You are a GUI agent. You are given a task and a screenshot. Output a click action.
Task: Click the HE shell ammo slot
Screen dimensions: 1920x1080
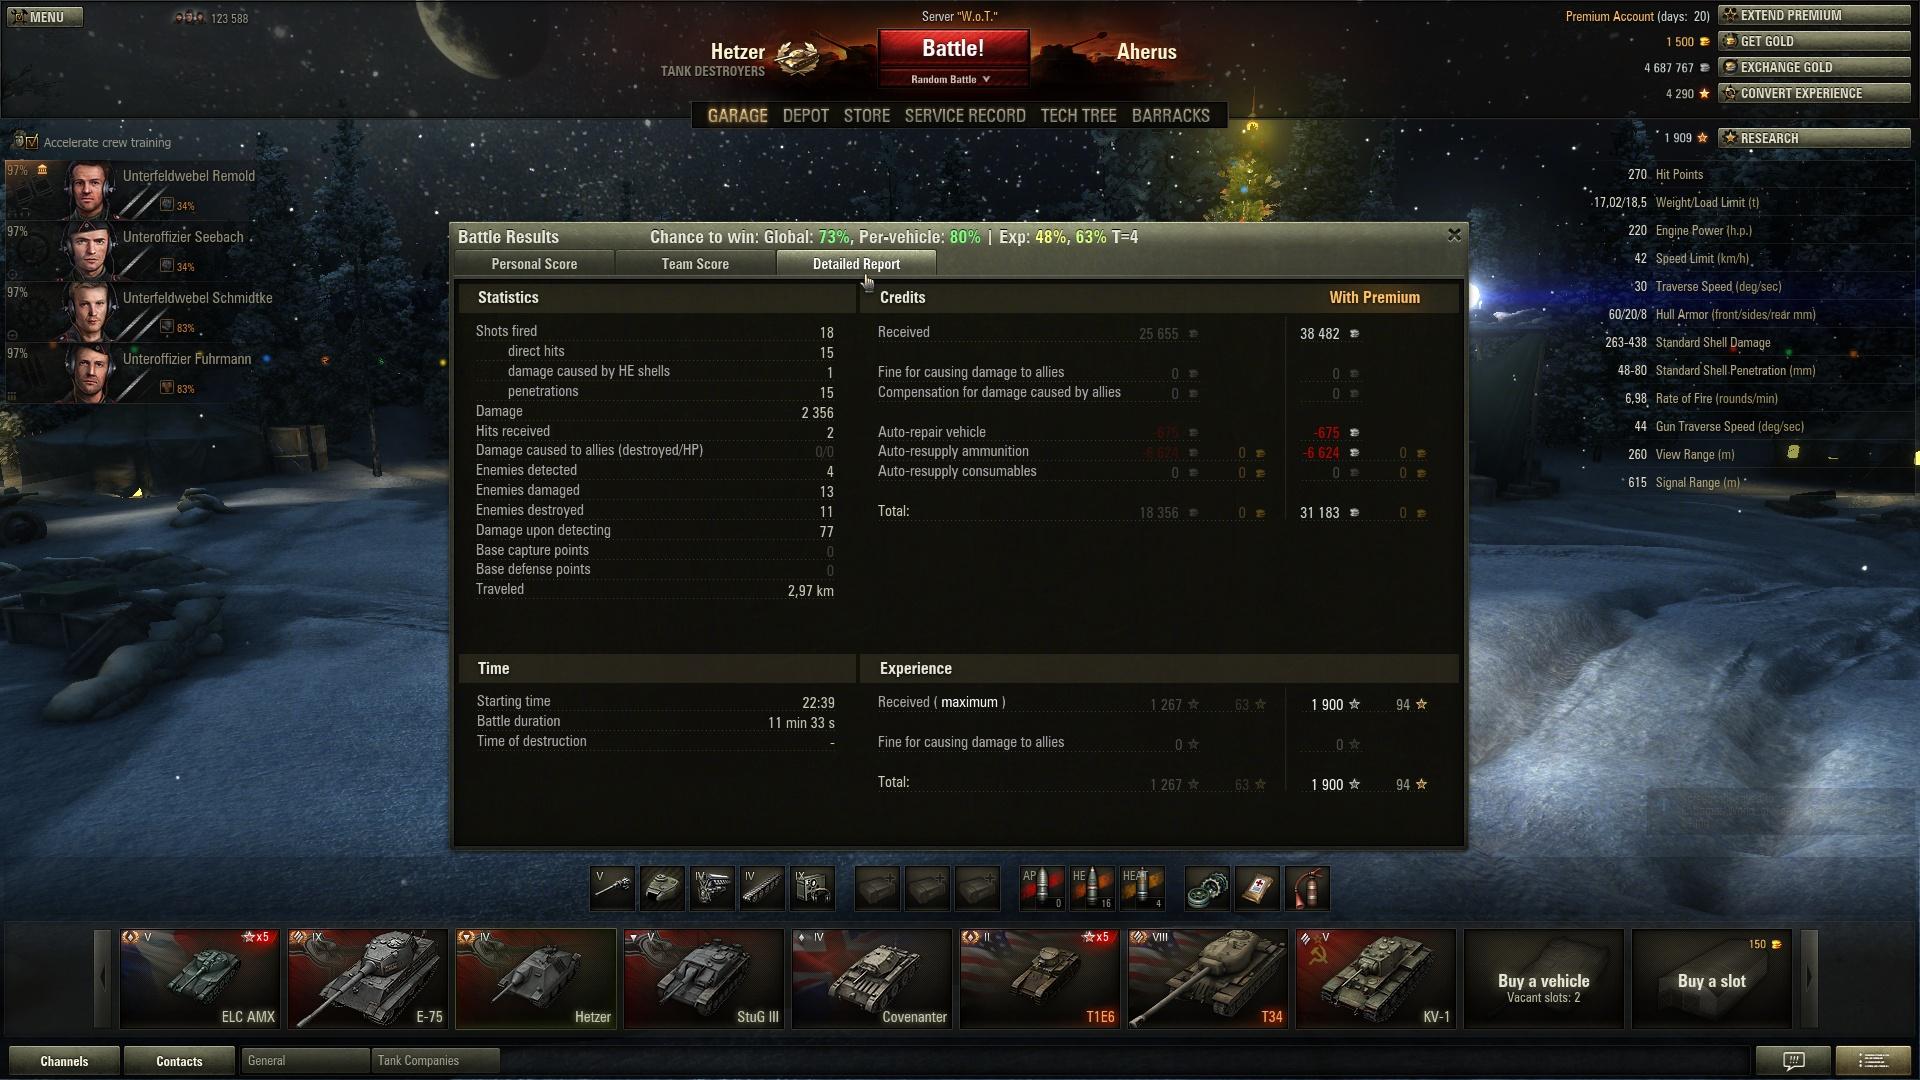1092,888
